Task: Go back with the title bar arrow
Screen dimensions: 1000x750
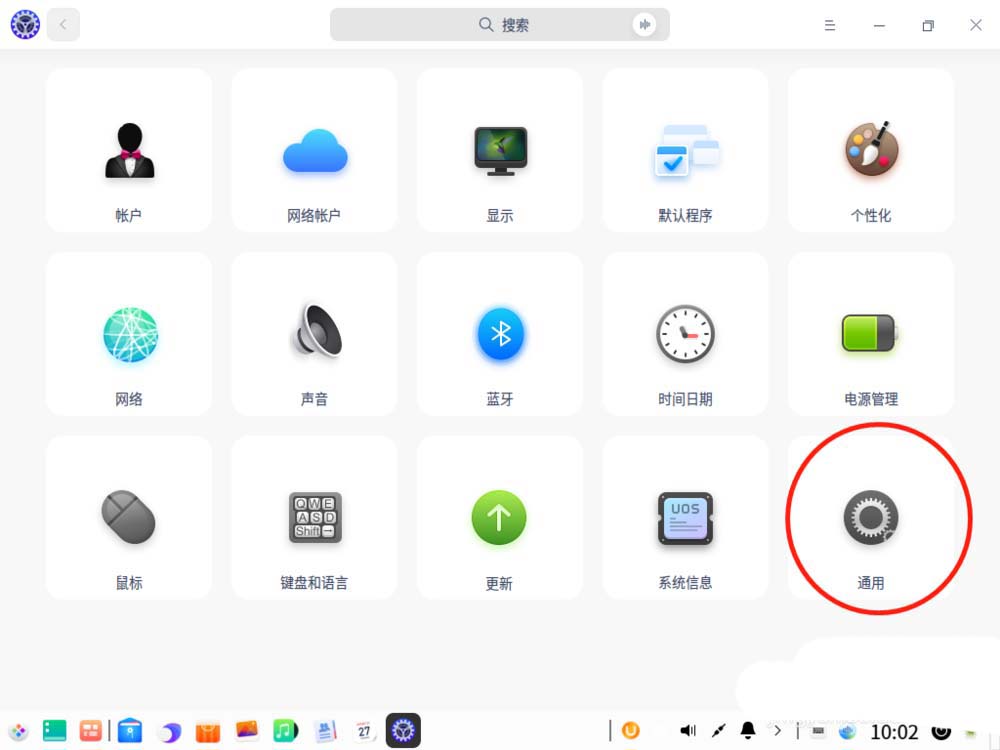Action: [x=63, y=25]
